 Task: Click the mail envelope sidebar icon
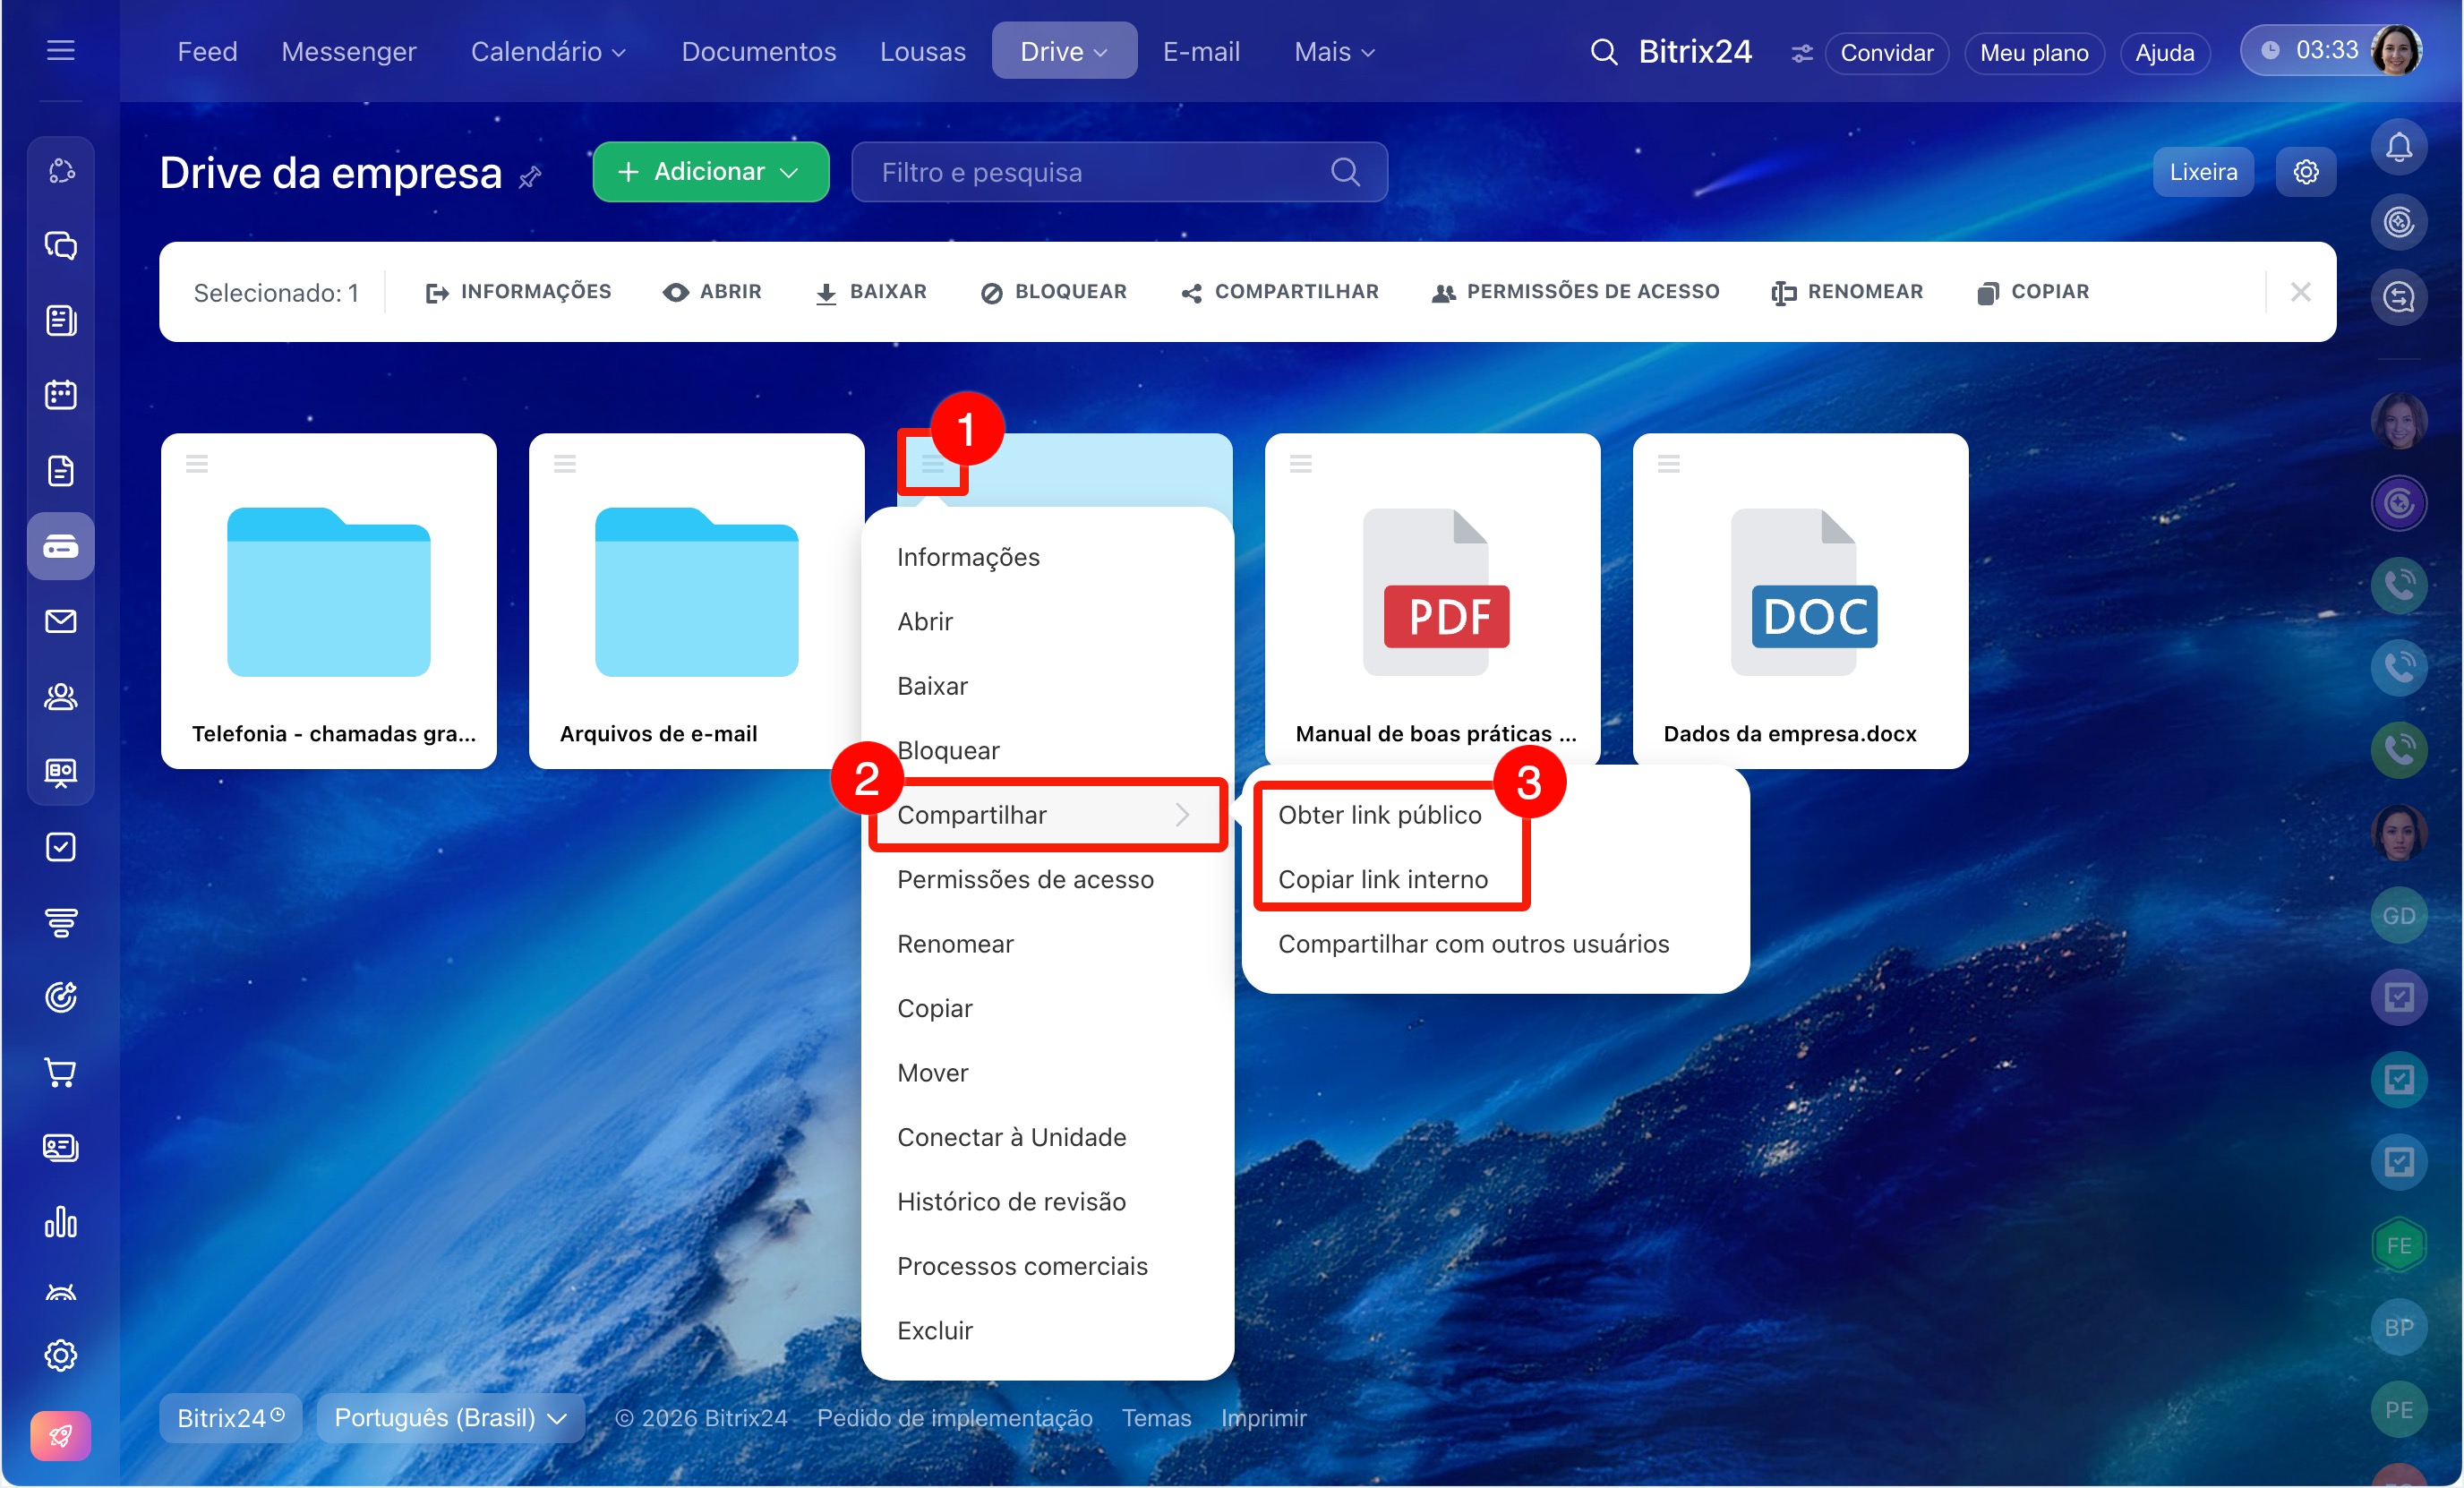click(60, 621)
